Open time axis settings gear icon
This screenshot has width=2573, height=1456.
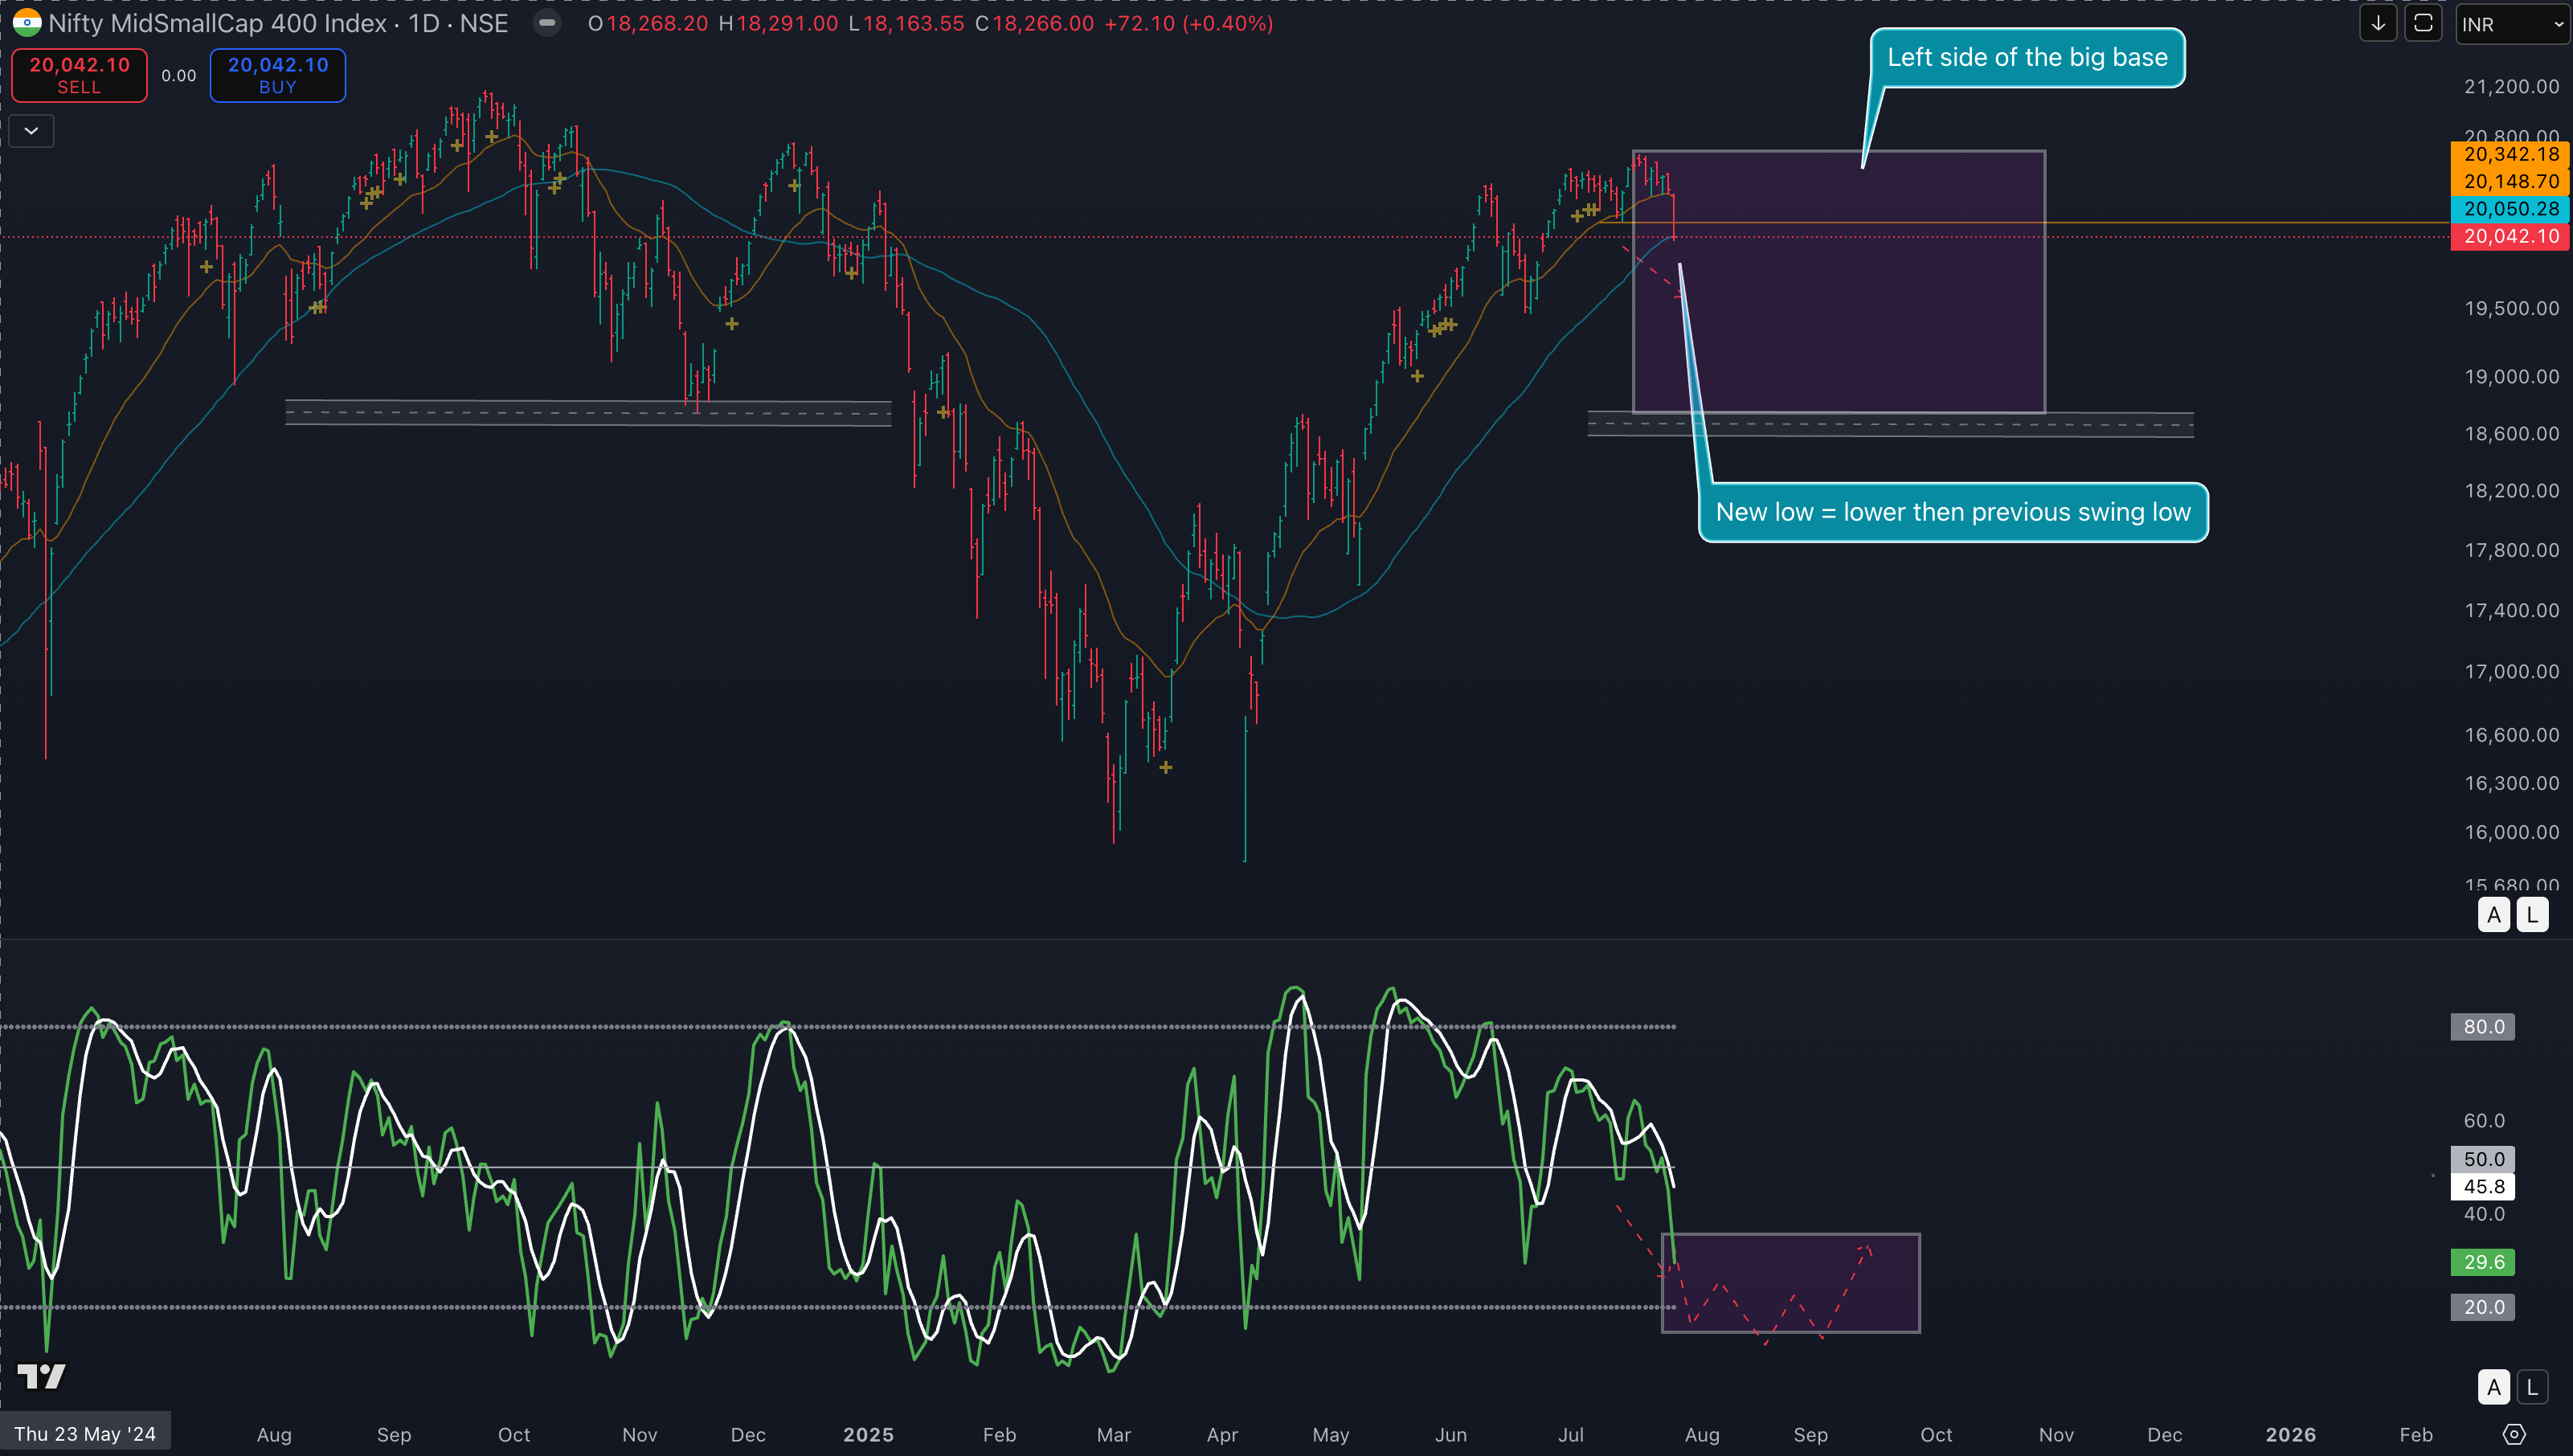point(2513,1434)
